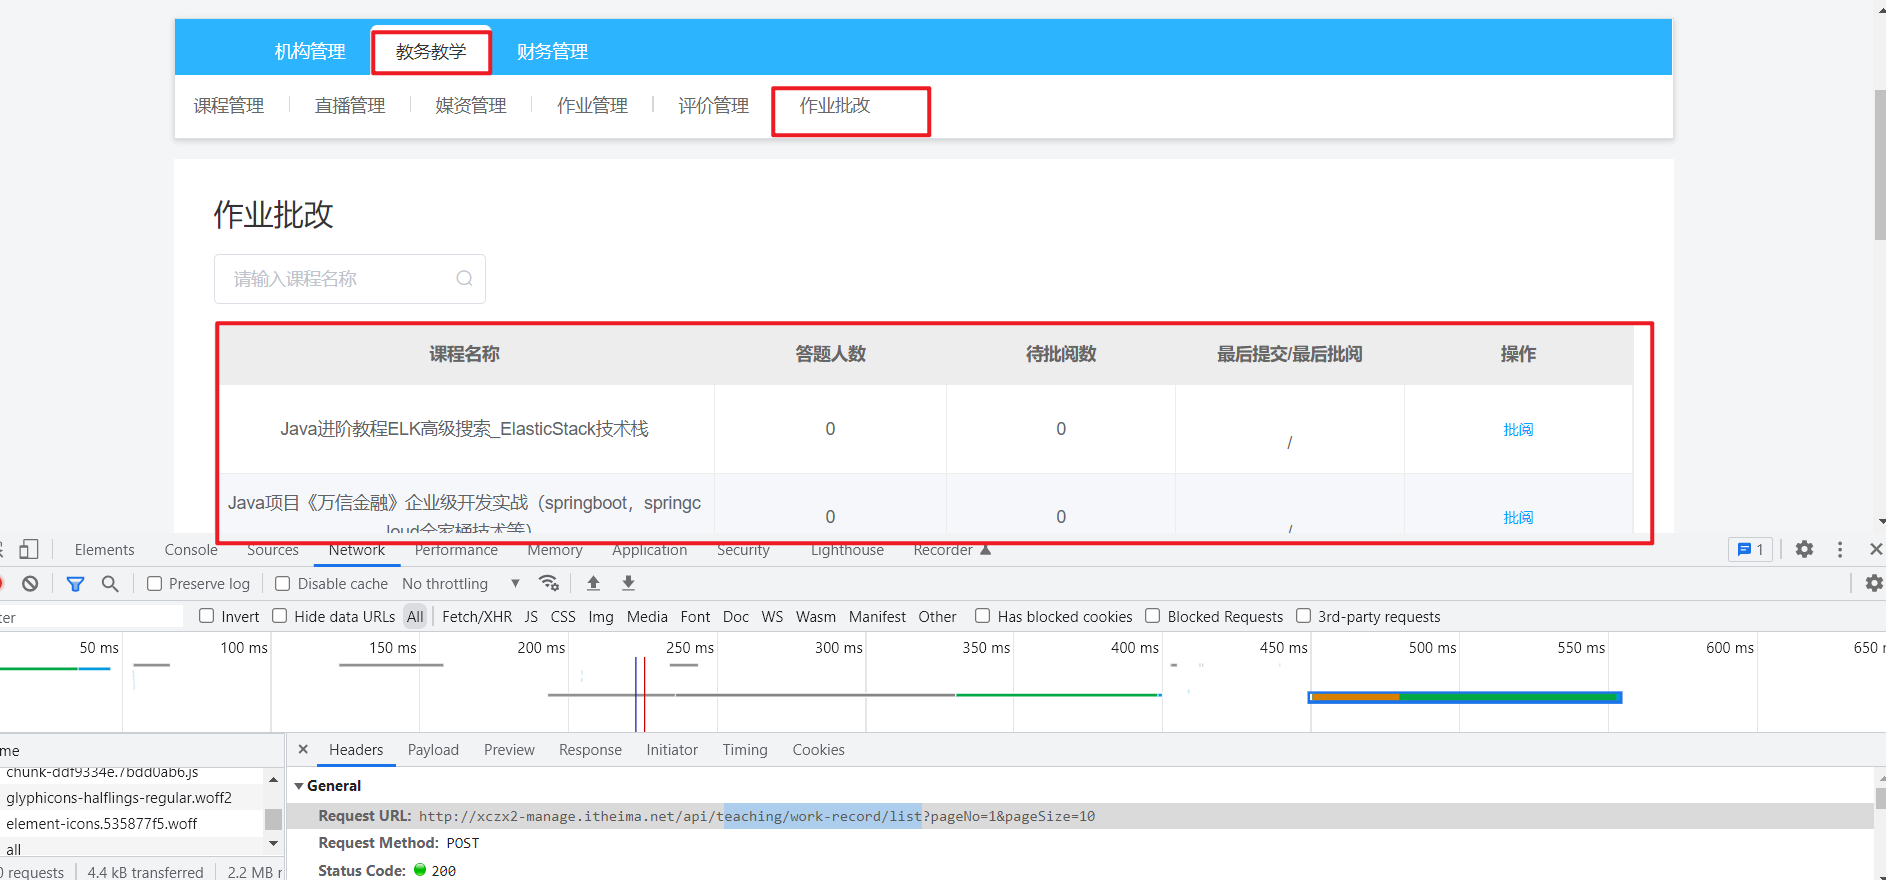
Task: Check Blocked Requests checkbox
Action: tap(1153, 616)
